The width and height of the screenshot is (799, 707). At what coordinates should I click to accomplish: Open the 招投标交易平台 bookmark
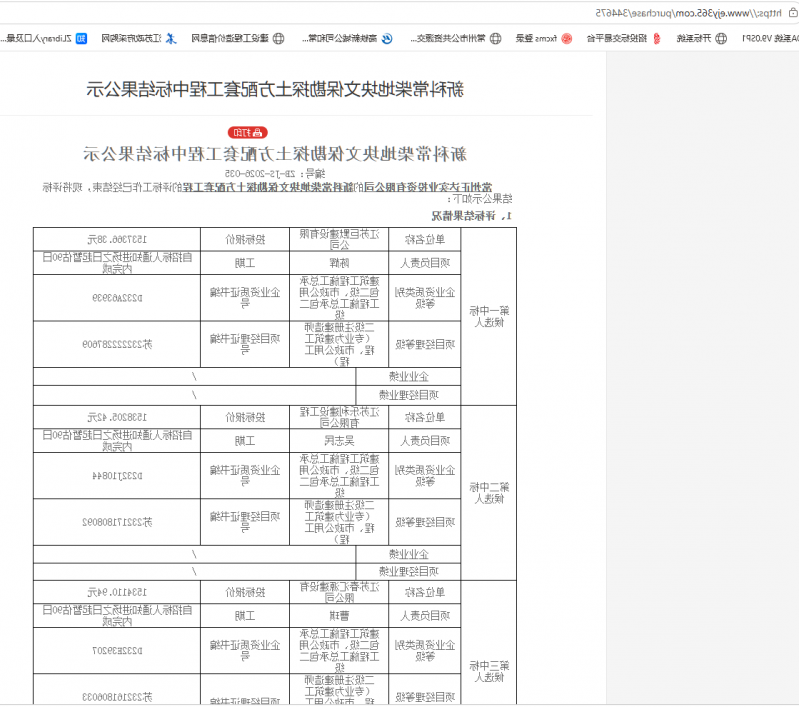coord(624,38)
